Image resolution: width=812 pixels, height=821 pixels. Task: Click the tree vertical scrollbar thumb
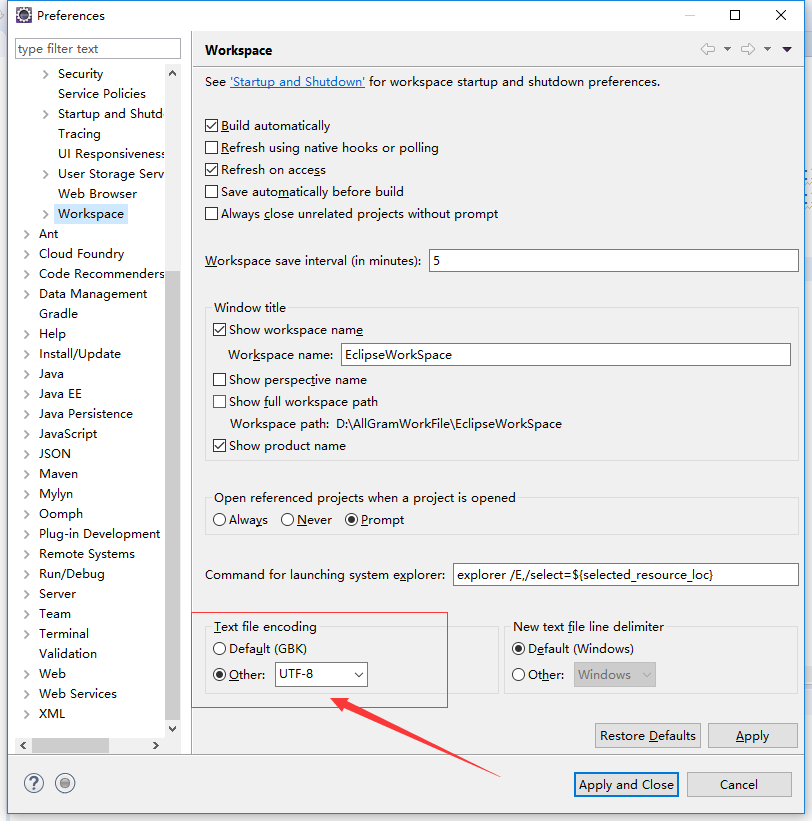[x=172, y=495]
